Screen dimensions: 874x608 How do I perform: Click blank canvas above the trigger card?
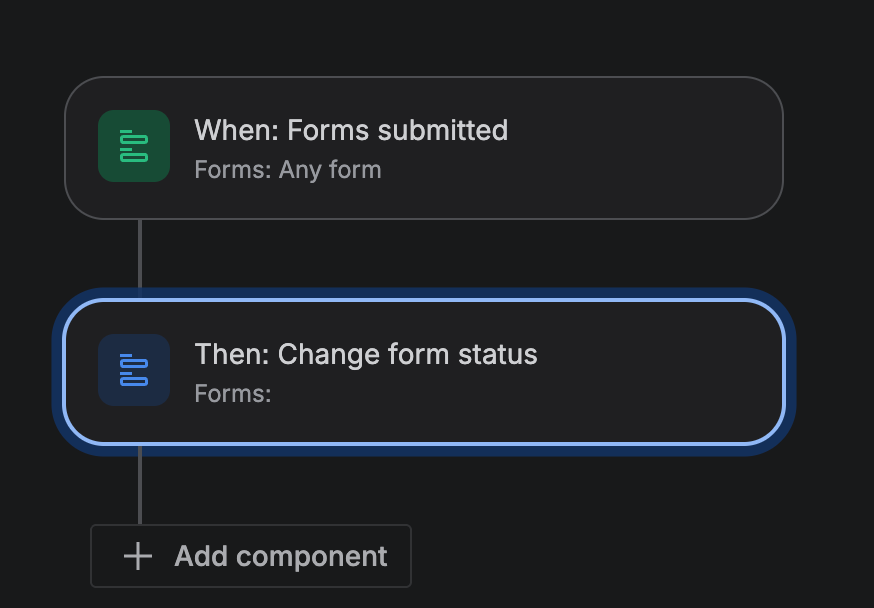[x=424, y=35]
